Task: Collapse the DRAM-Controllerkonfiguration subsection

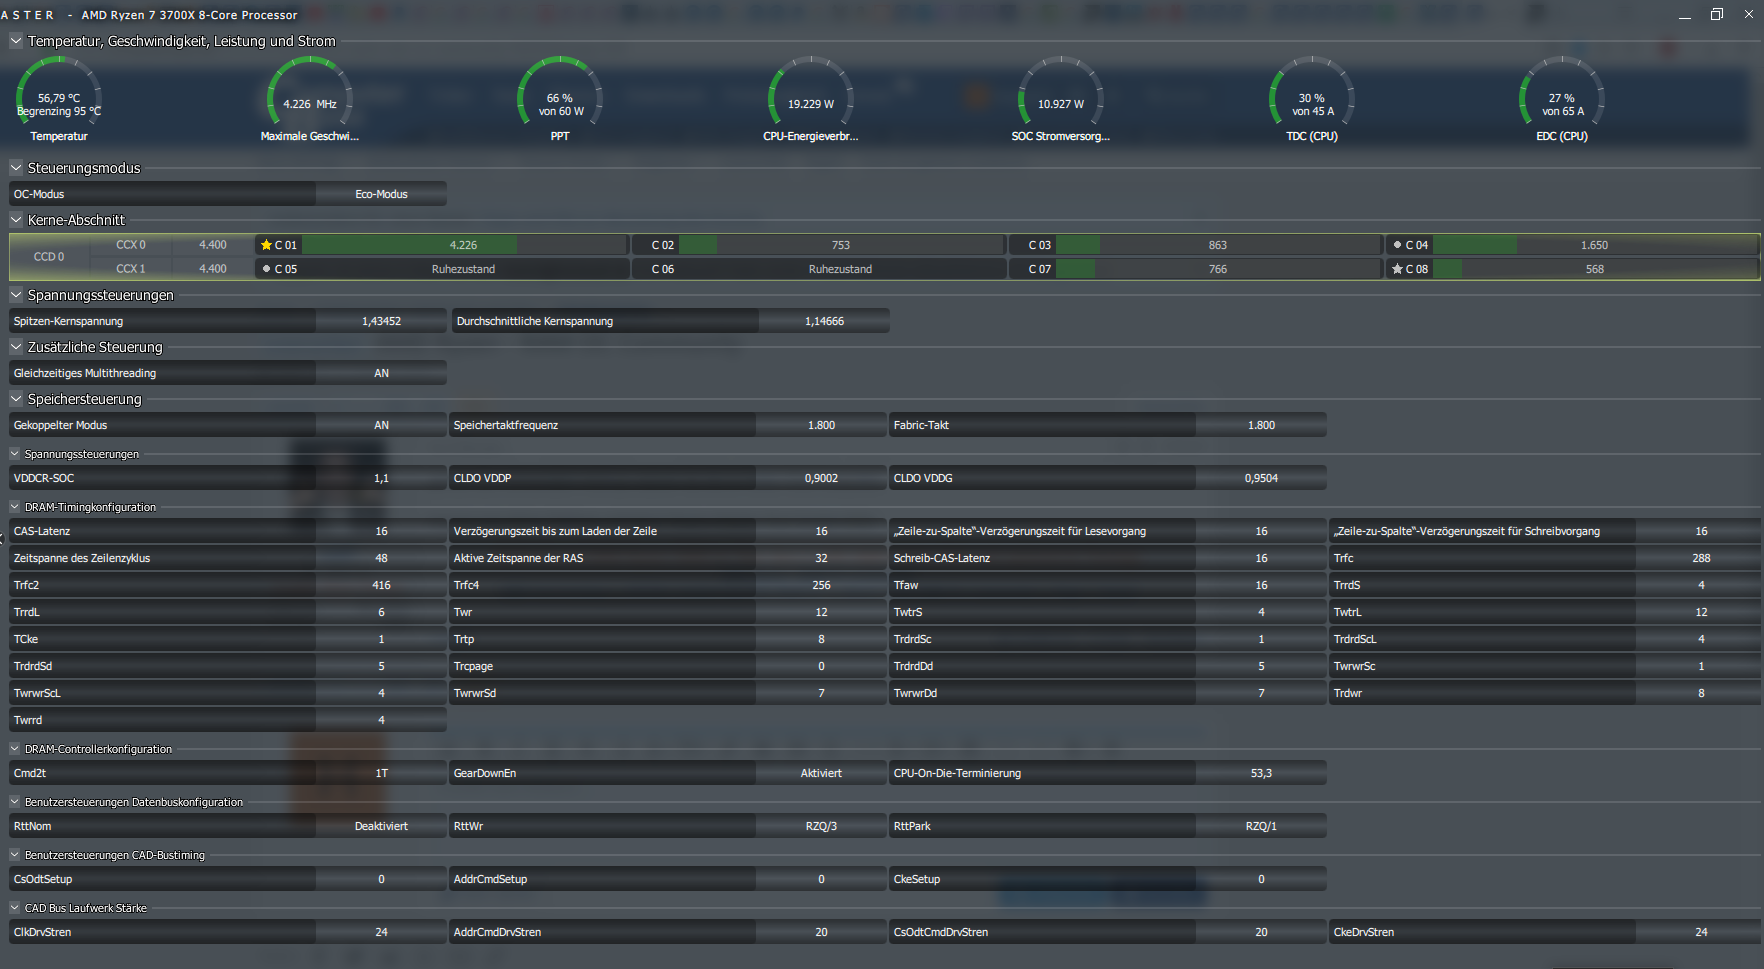Action: coord(15,749)
